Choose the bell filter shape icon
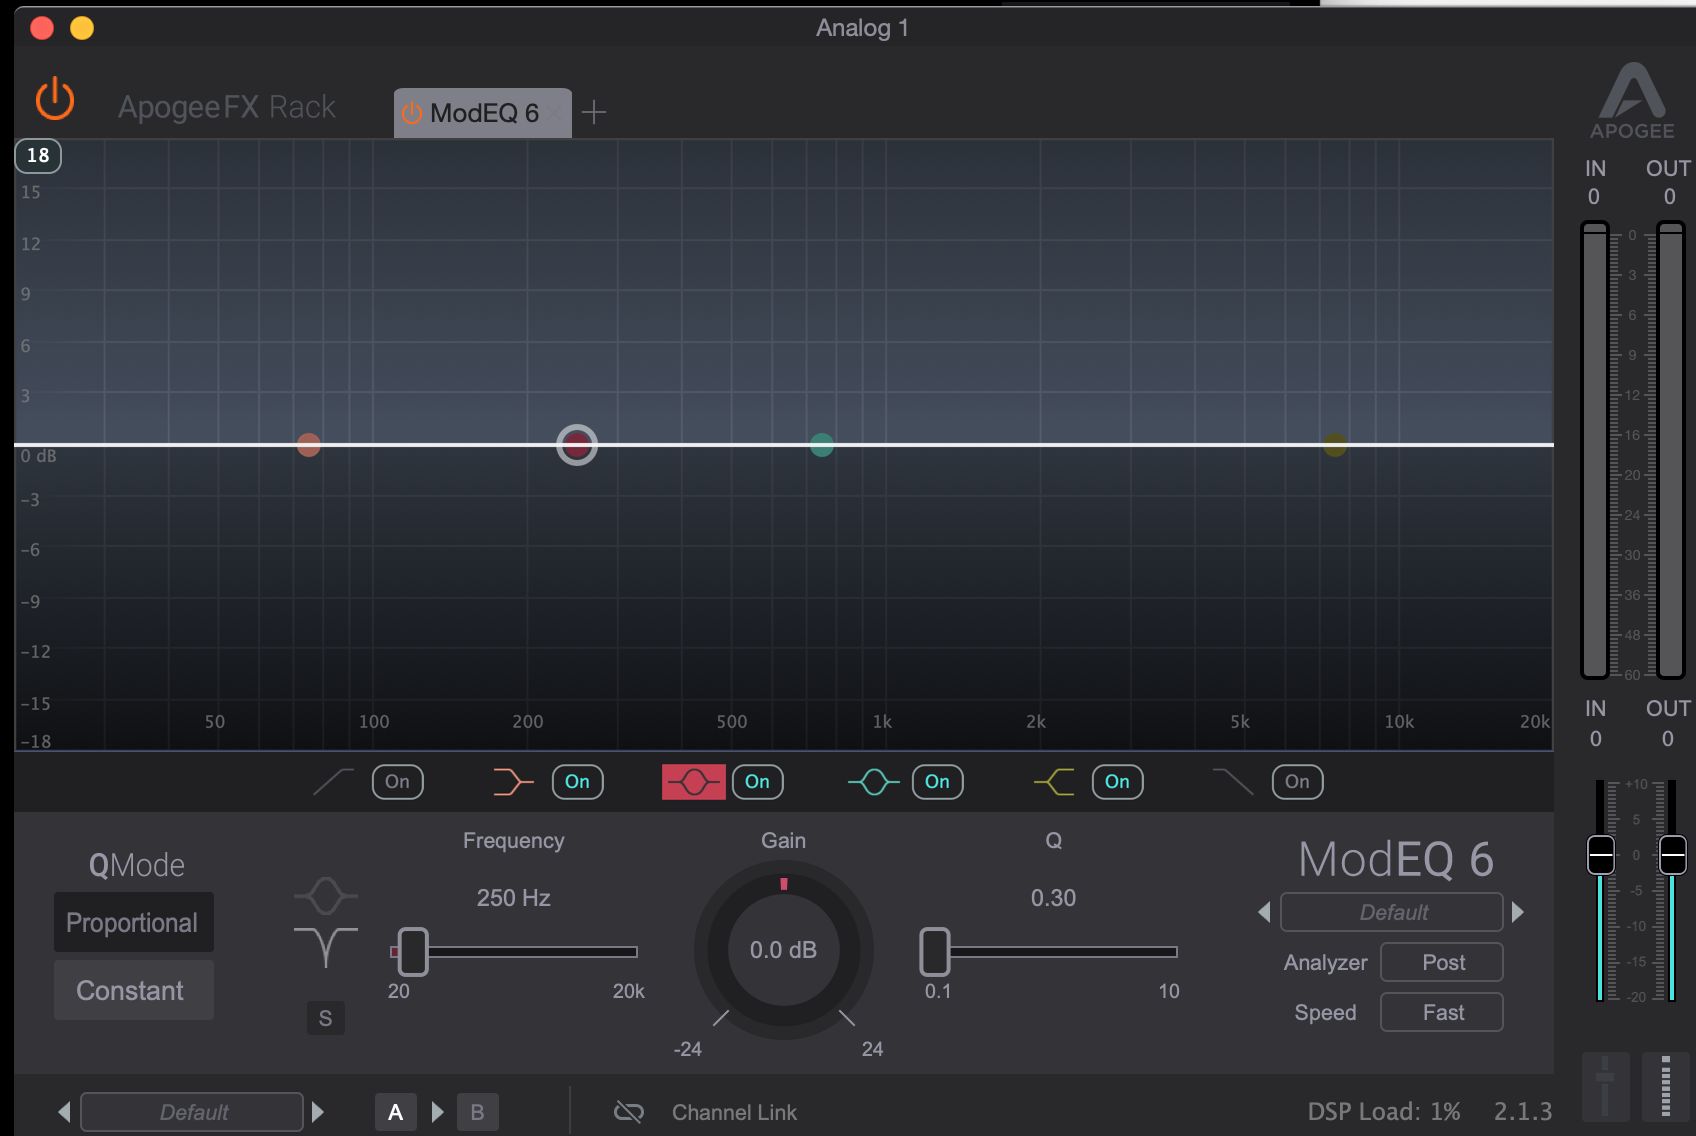 pyautogui.click(x=326, y=895)
